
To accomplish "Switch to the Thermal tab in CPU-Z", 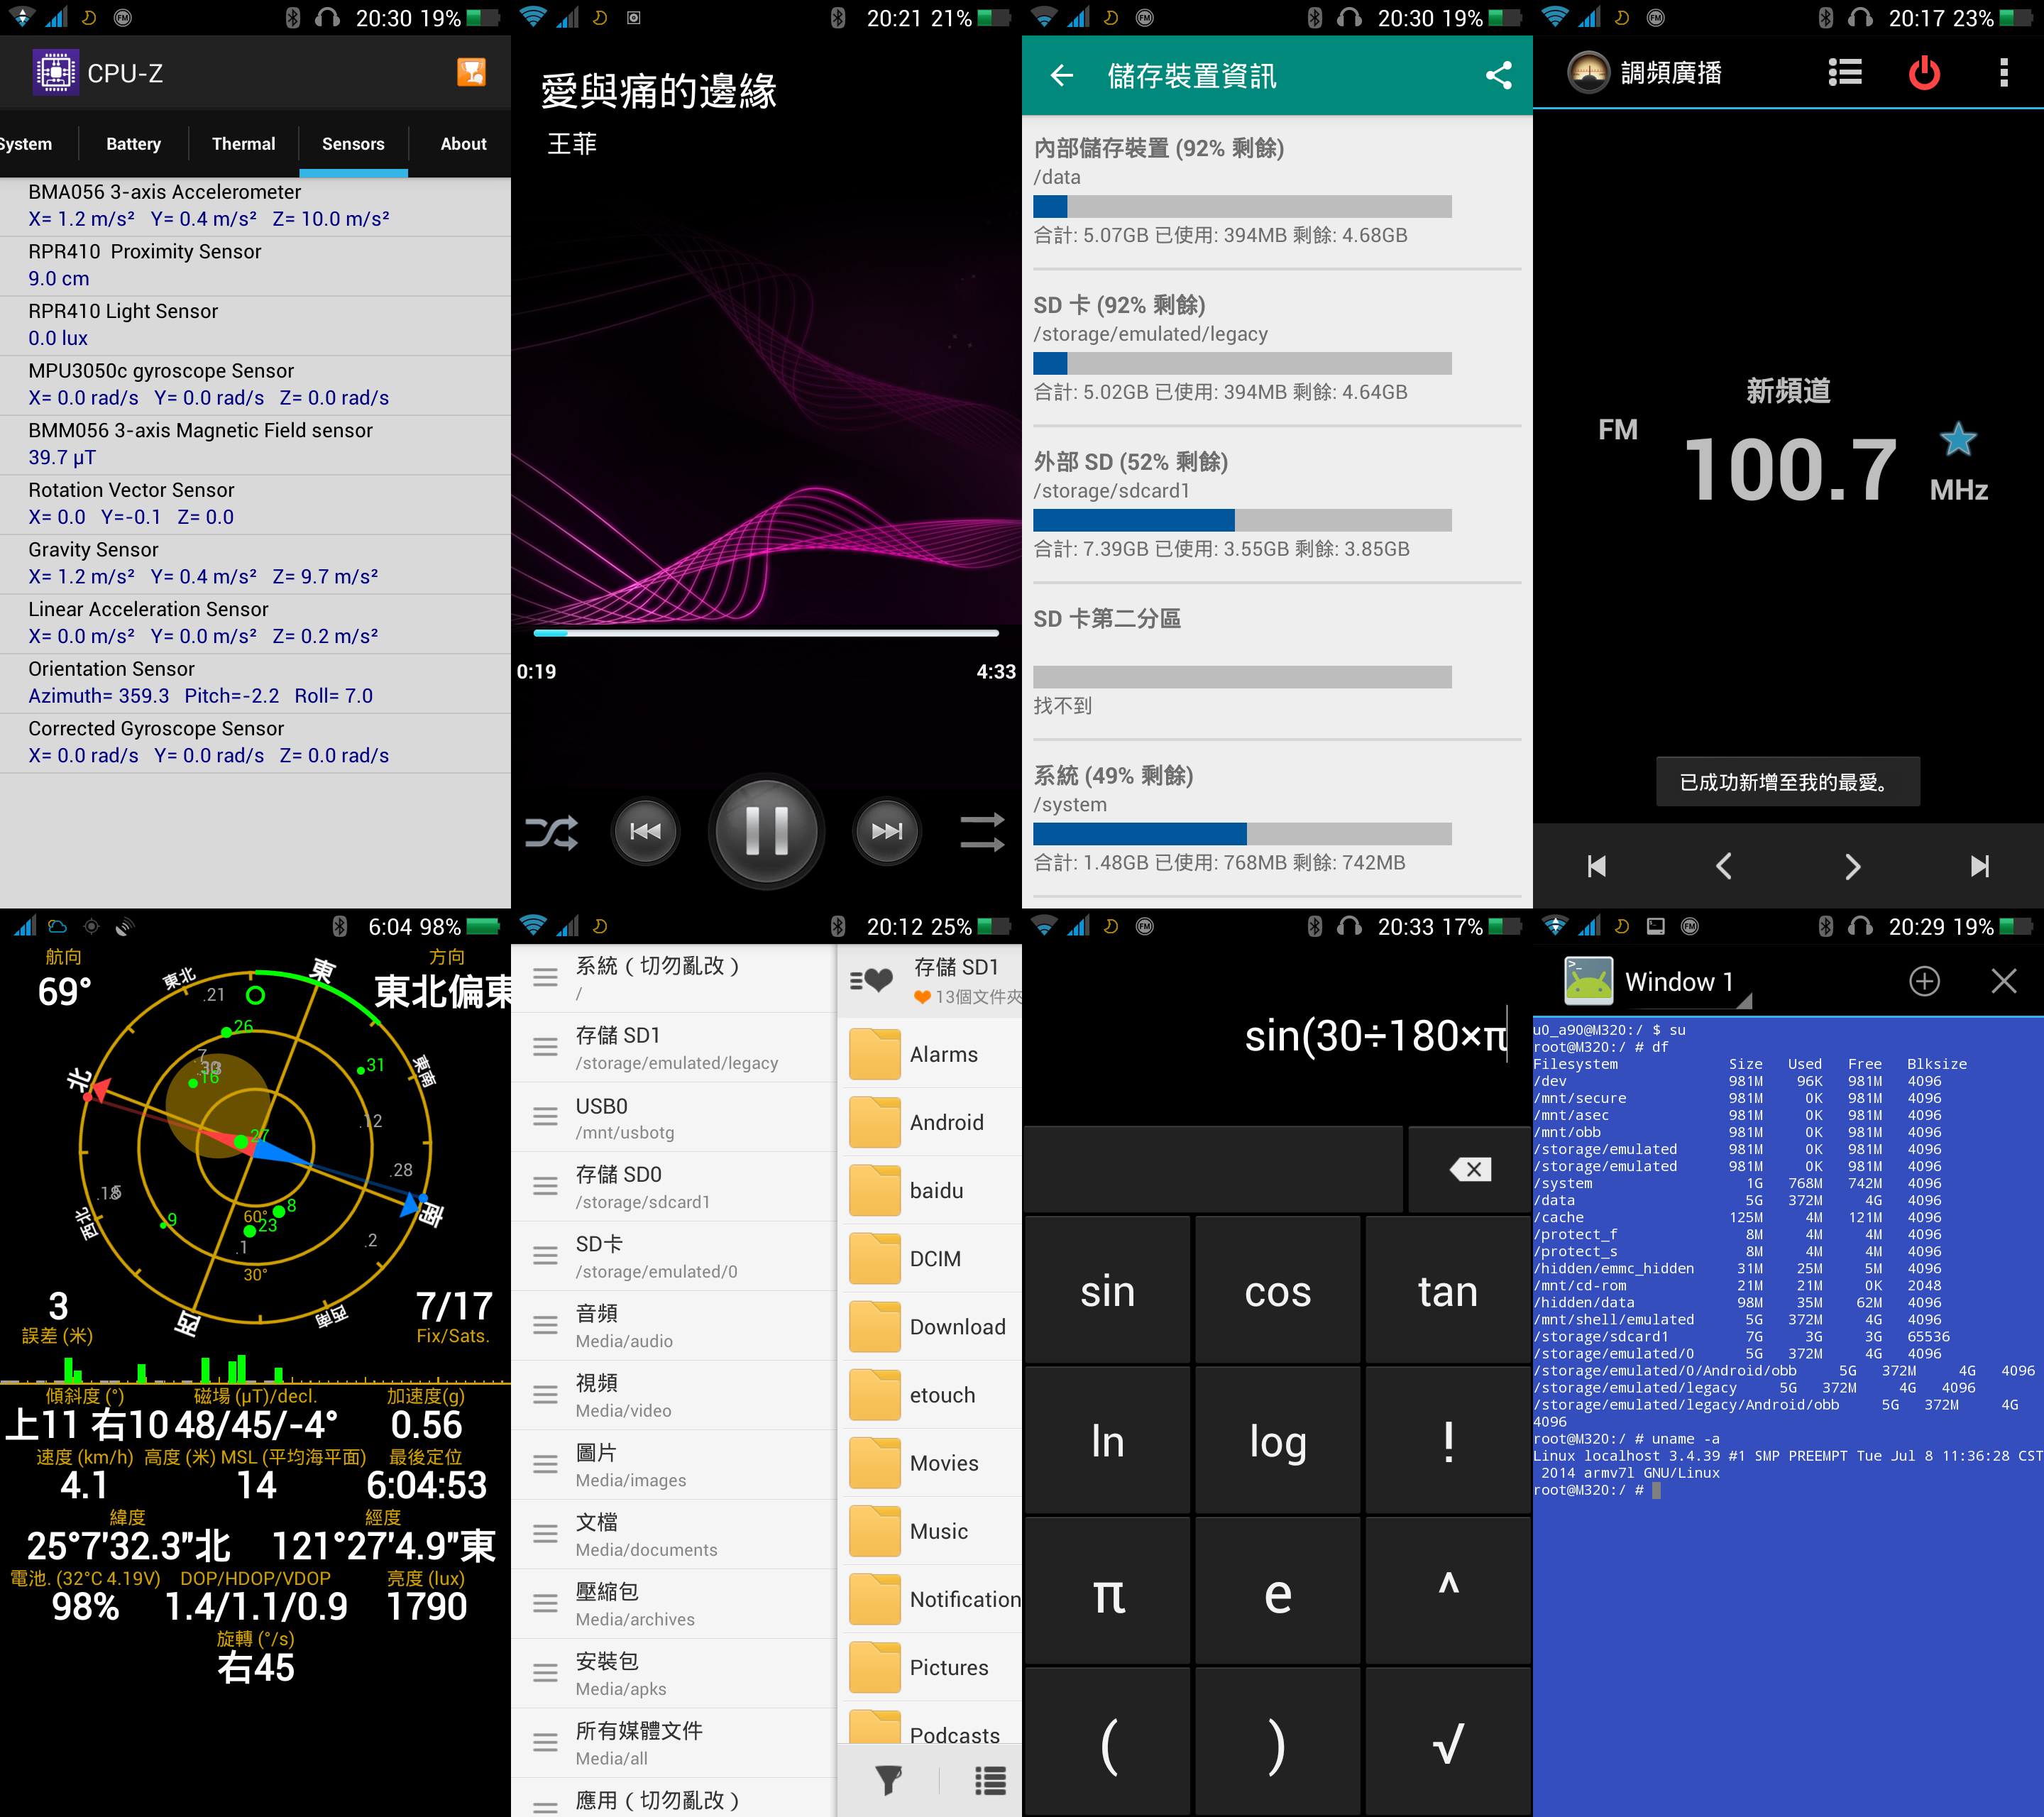I will tap(243, 144).
